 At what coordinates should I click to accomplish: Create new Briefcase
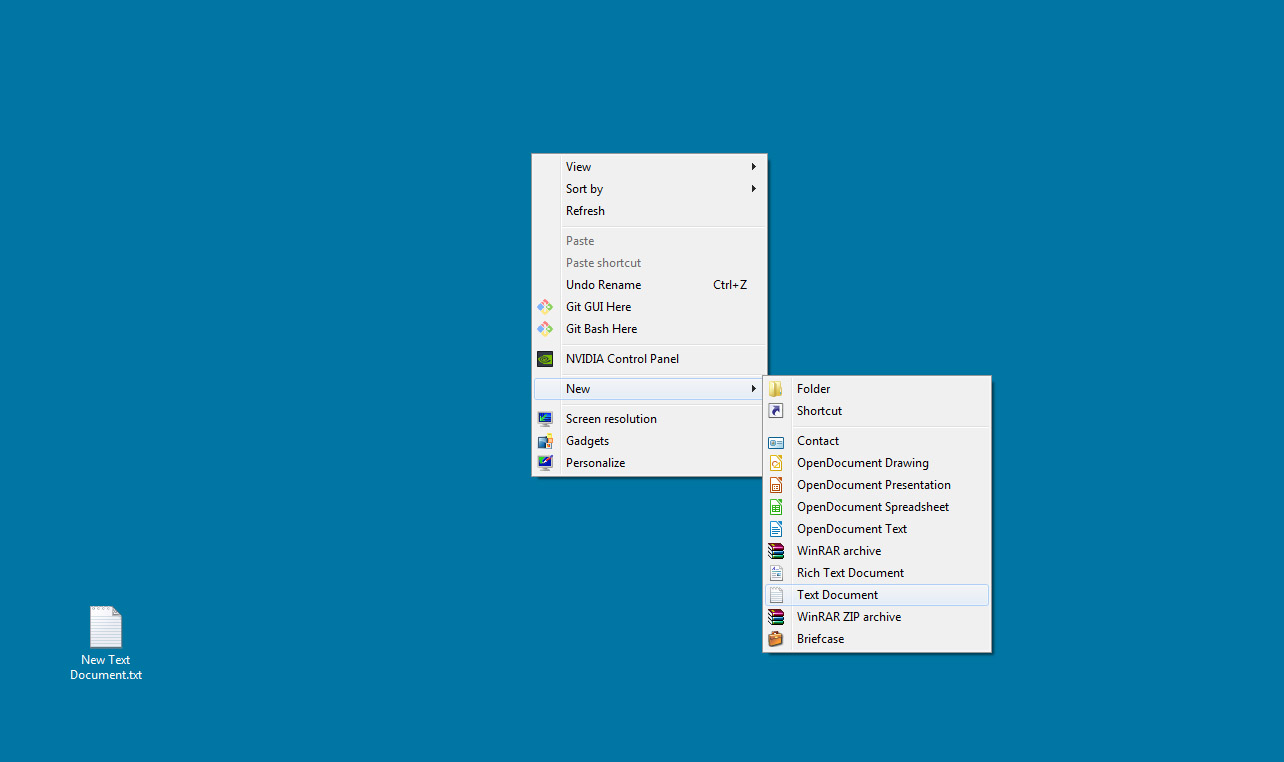pyautogui.click(x=877, y=639)
